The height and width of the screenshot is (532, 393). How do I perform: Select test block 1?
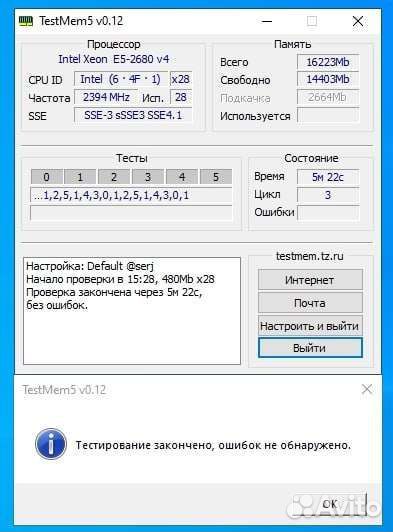[x=80, y=177]
